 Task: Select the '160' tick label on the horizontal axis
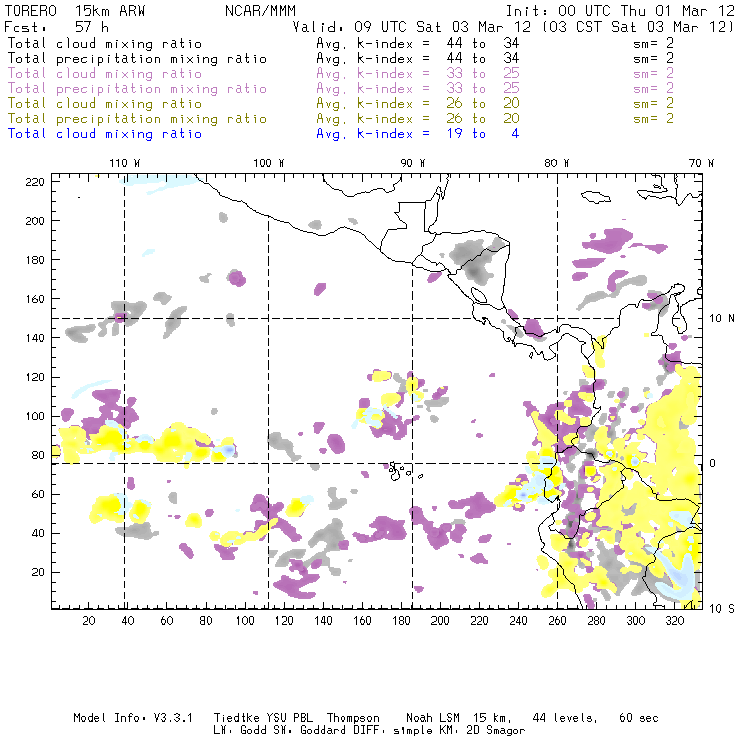pos(362,621)
